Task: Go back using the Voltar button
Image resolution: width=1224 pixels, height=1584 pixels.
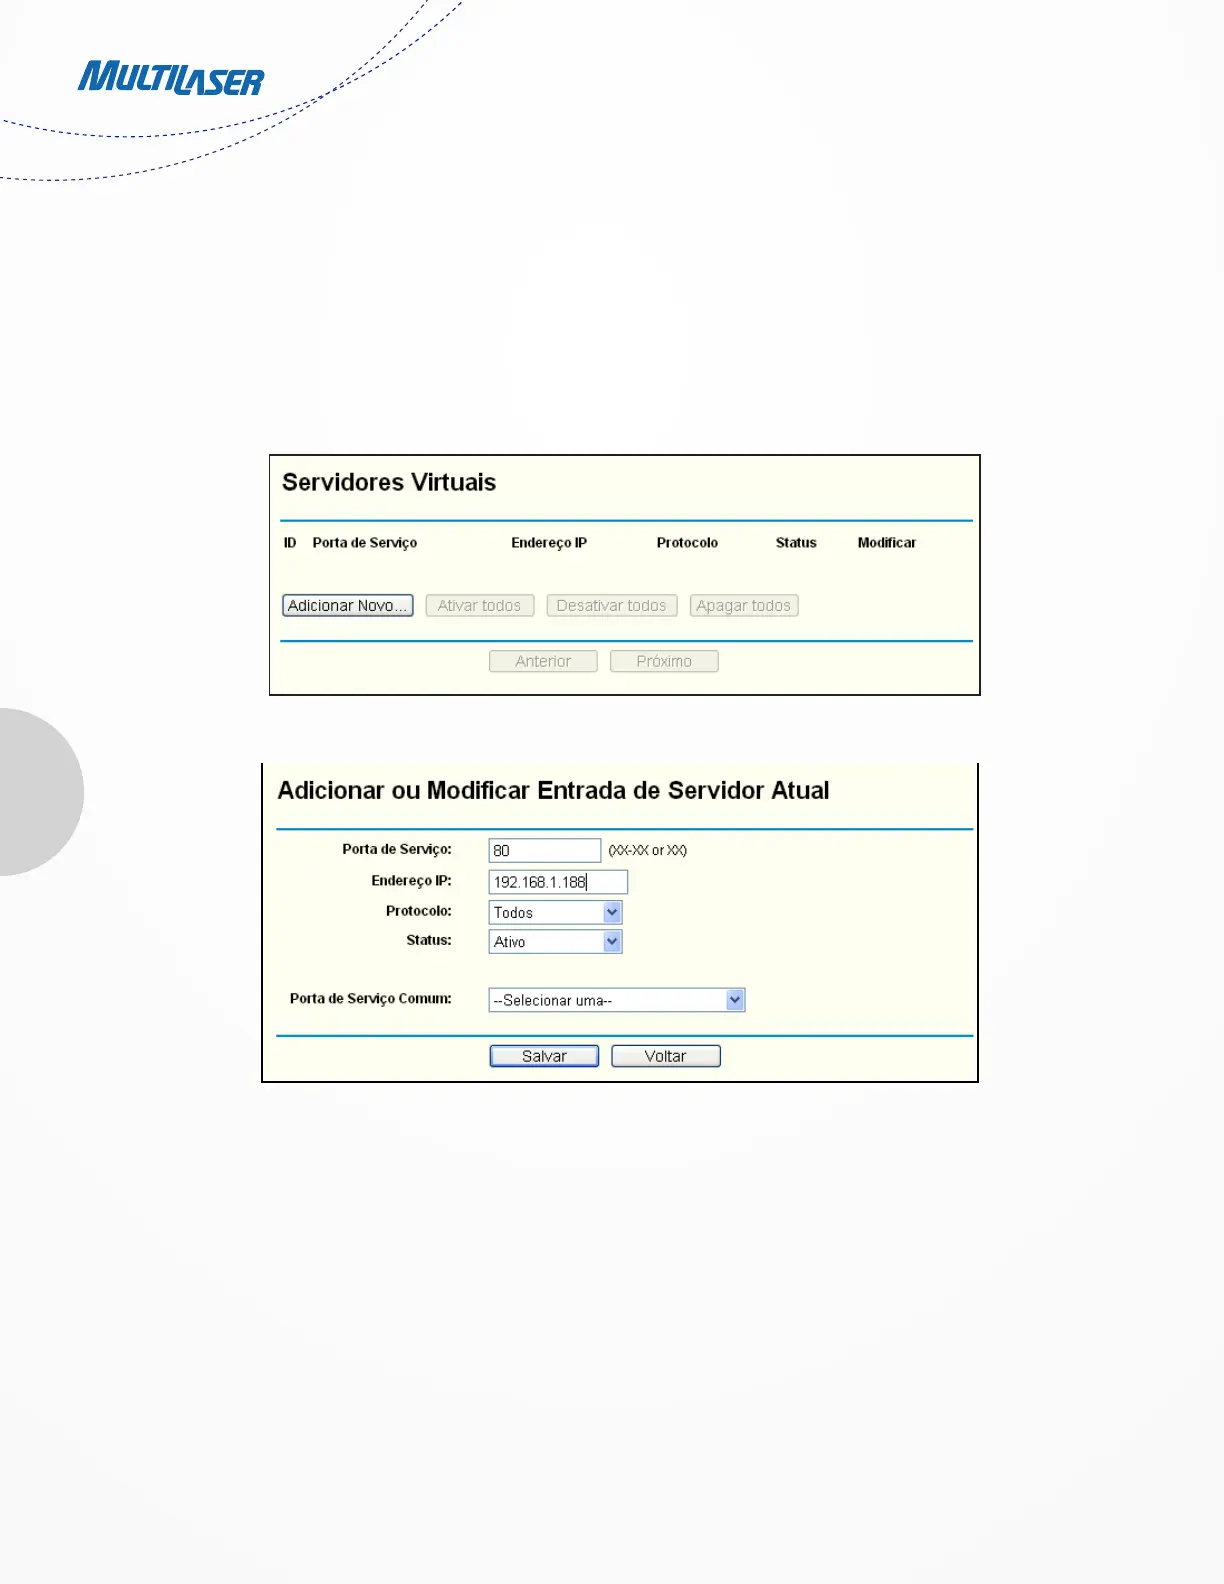Action: pyautogui.click(x=665, y=1056)
